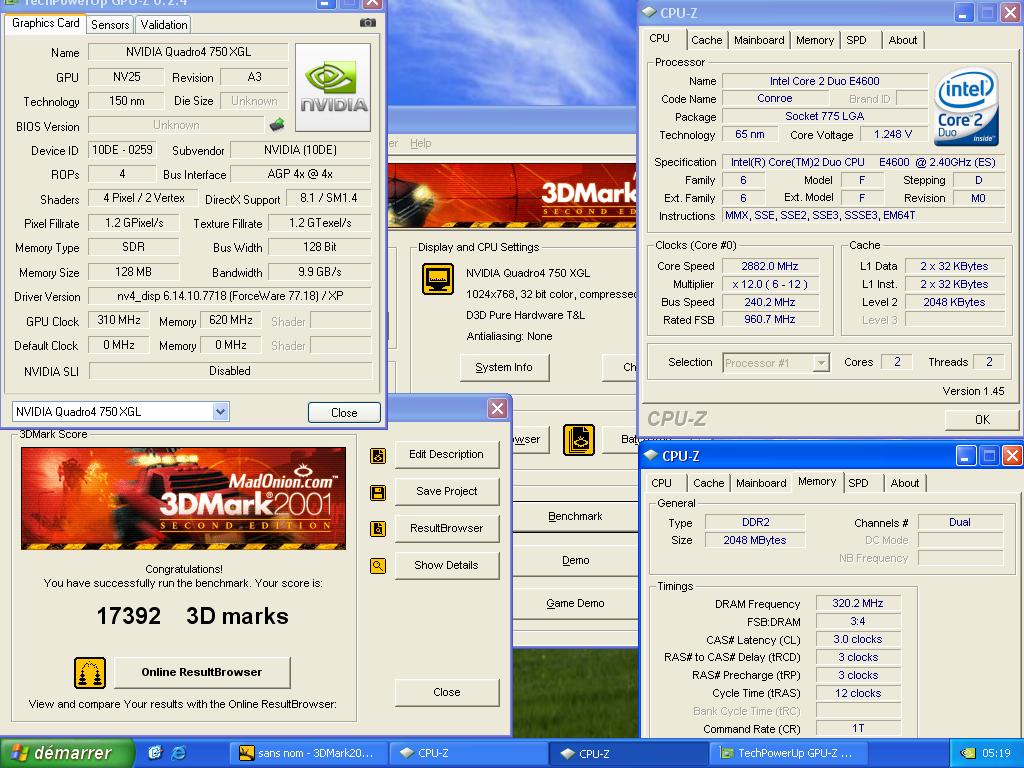
Task: Click the show desktop quick launch icon
Action: click(x=155, y=753)
